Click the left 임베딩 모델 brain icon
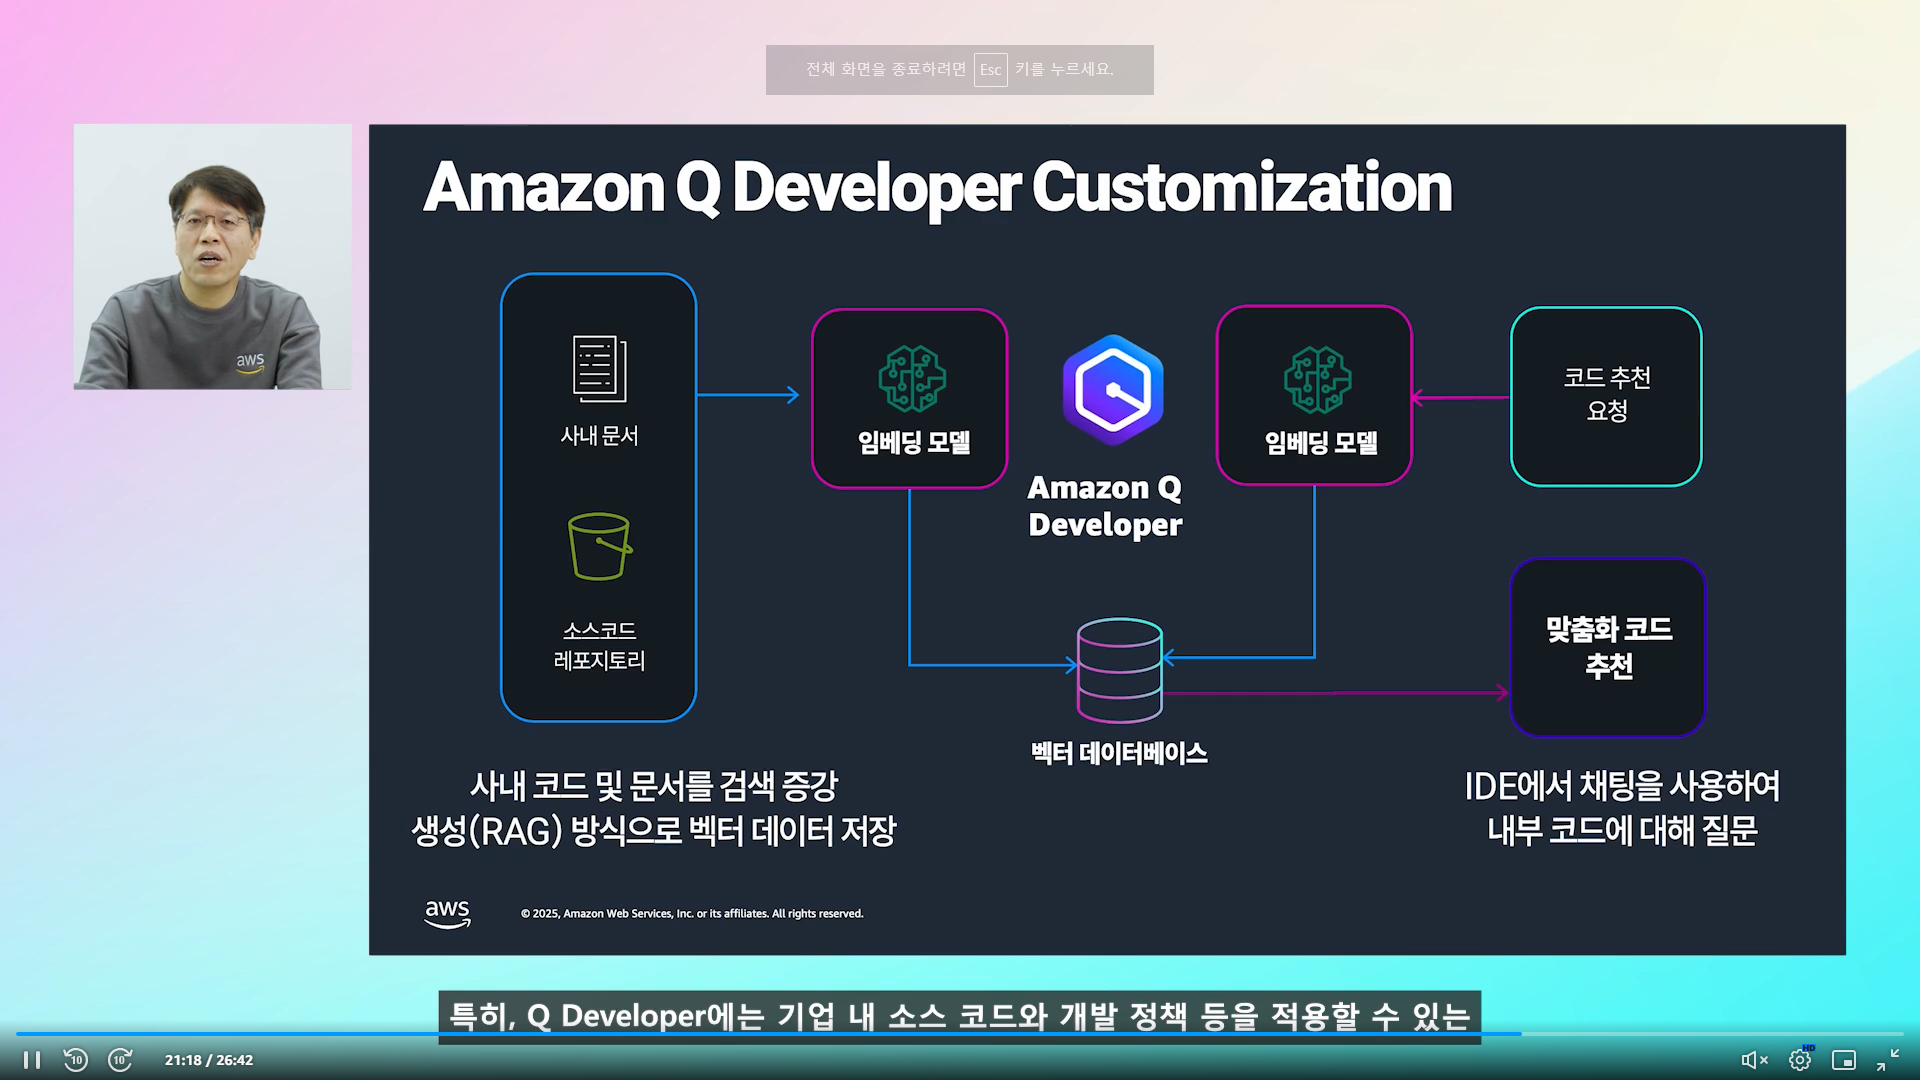The width and height of the screenshot is (1920, 1080). [911, 379]
